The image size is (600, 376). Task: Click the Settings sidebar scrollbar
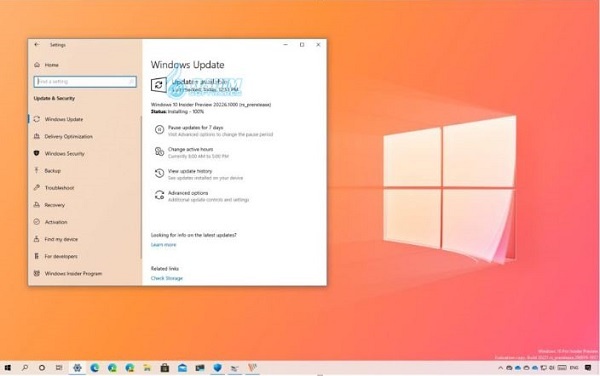(x=141, y=187)
